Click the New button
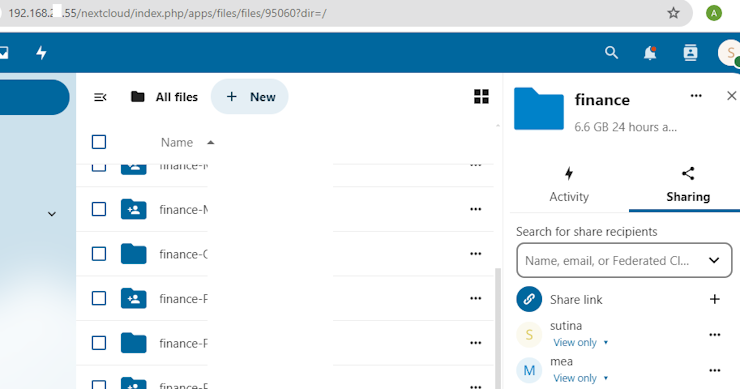The image size is (740, 389). [250, 97]
